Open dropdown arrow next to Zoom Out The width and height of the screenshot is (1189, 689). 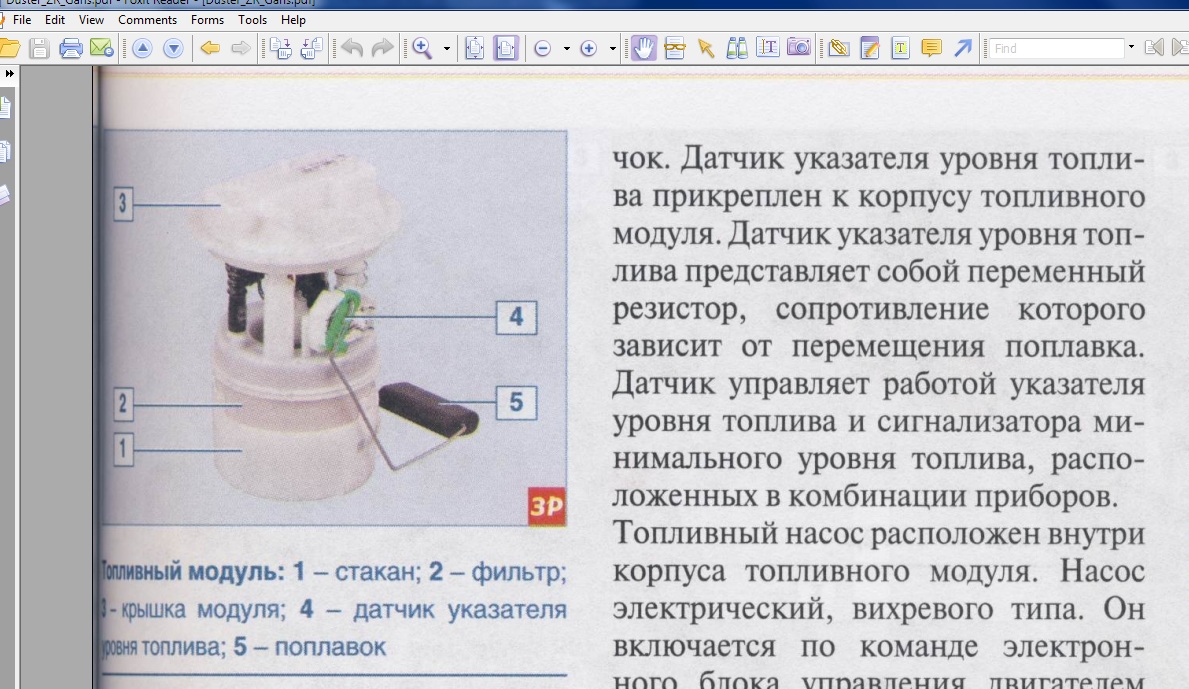tap(566, 49)
